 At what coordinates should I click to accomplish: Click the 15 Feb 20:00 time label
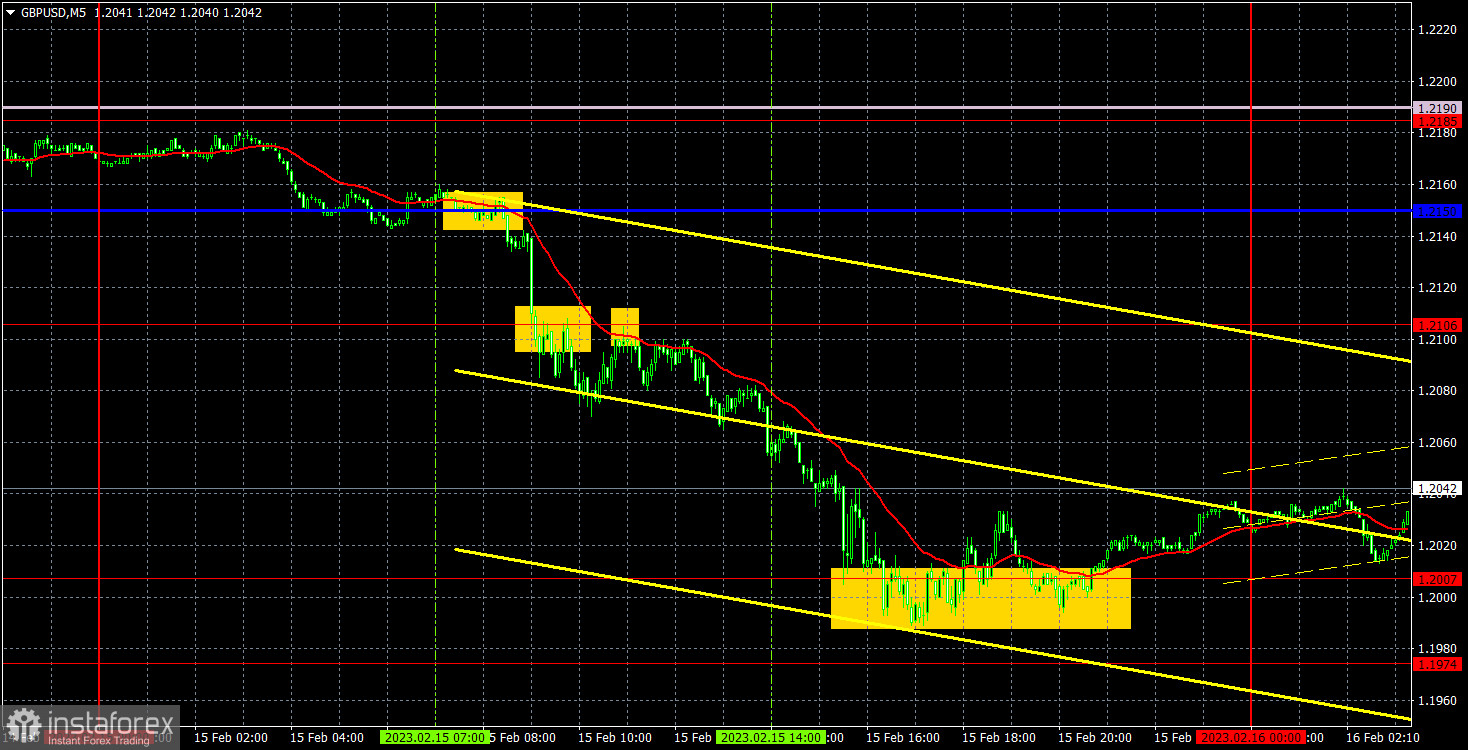pyautogui.click(x=1095, y=737)
